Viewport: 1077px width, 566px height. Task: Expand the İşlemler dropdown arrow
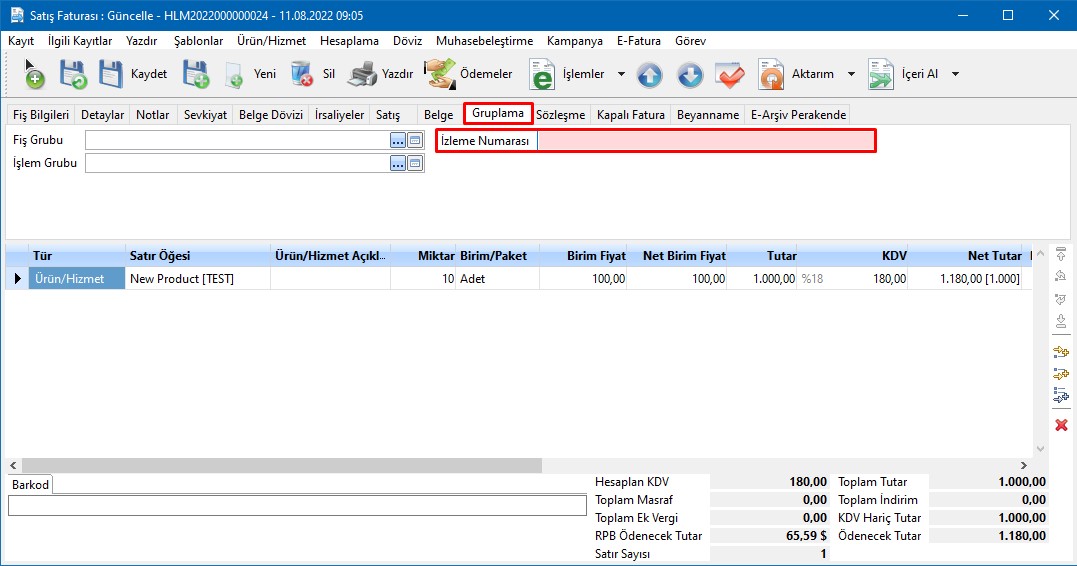pos(621,74)
